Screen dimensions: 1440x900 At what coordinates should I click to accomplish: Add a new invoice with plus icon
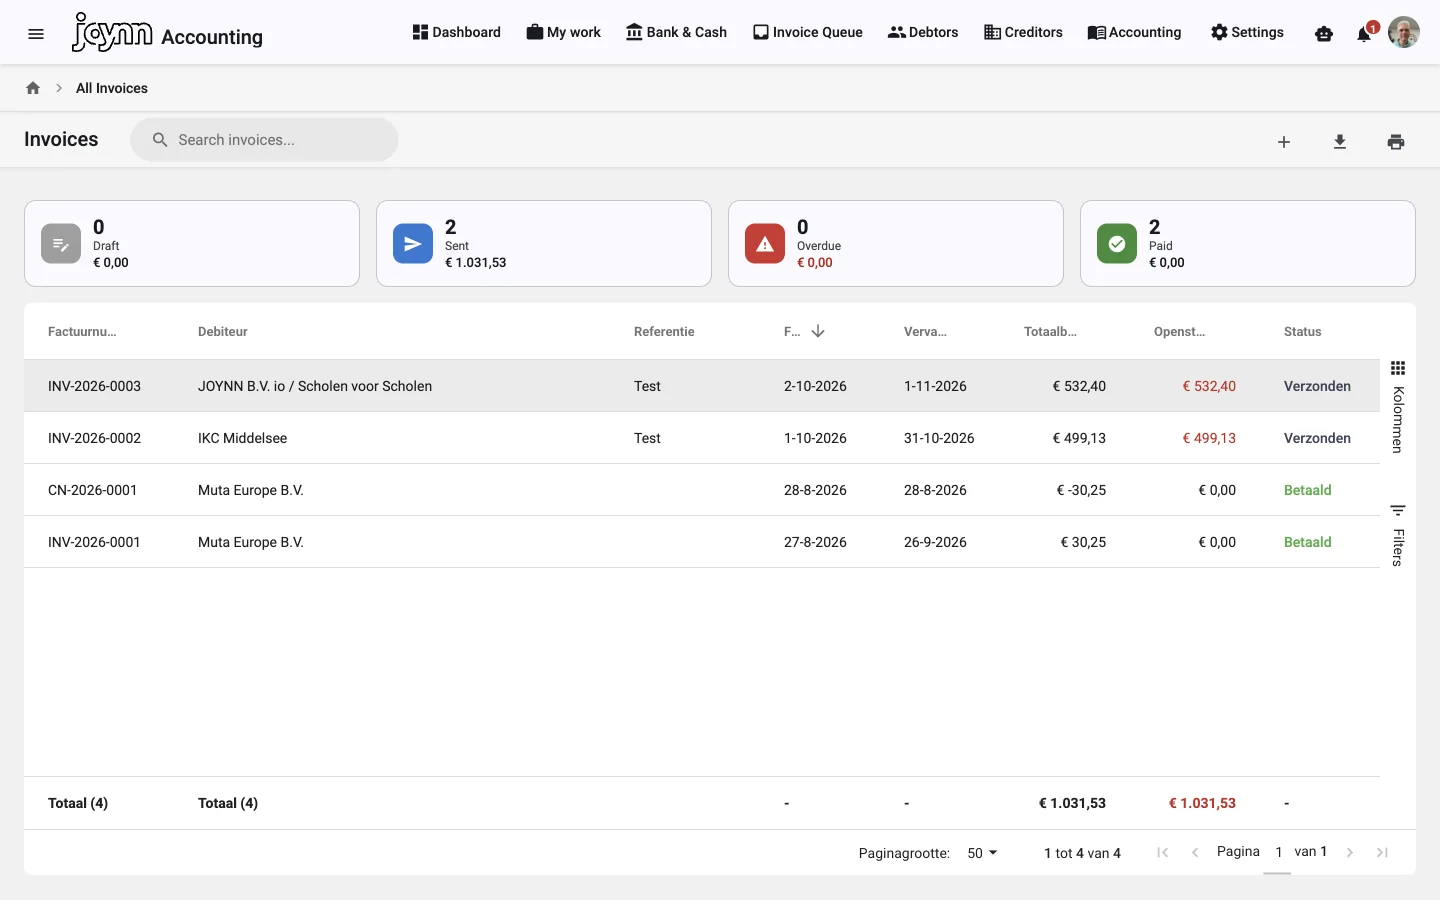pos(1284,142)
